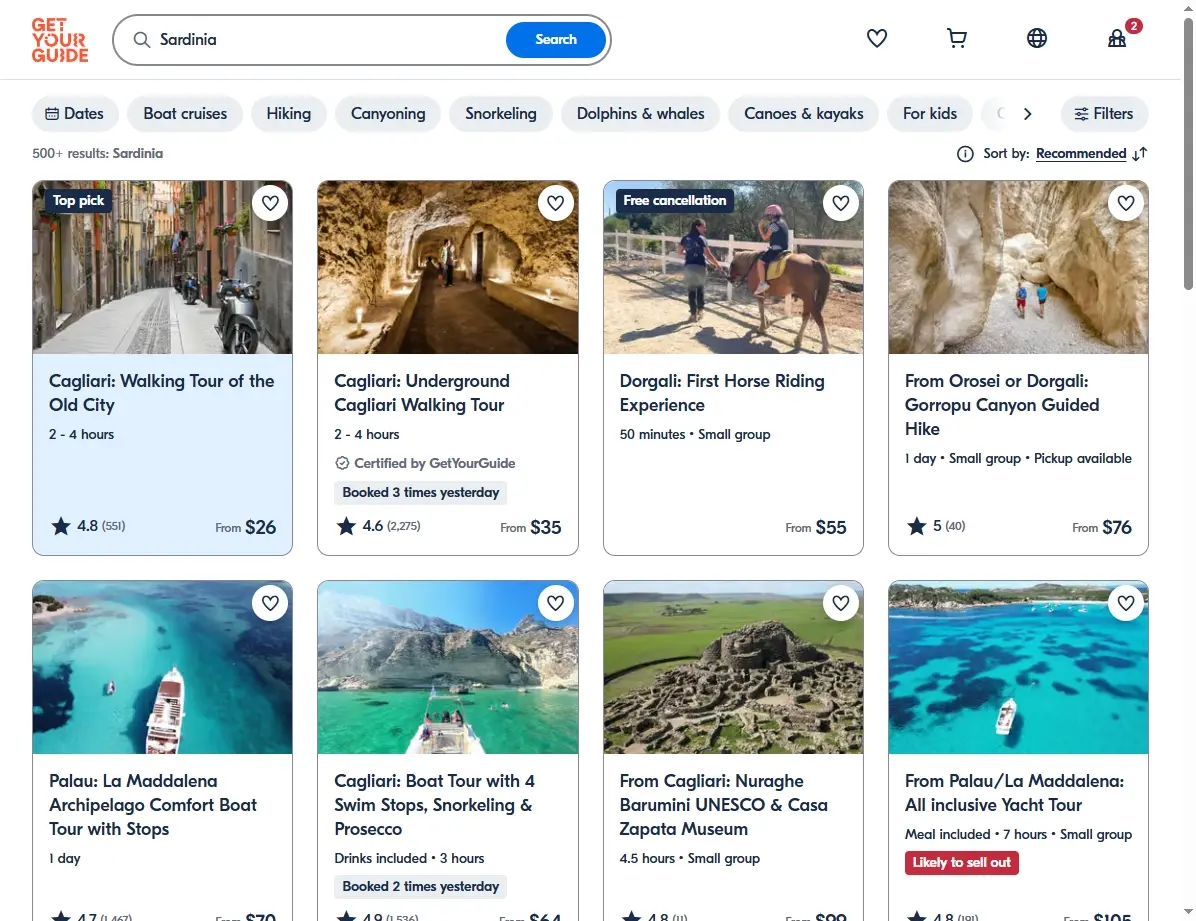The image size is (1196, 921).
Task: Open Nuraghe Barumini UNESCO tour title
Action: coord(723,805)
